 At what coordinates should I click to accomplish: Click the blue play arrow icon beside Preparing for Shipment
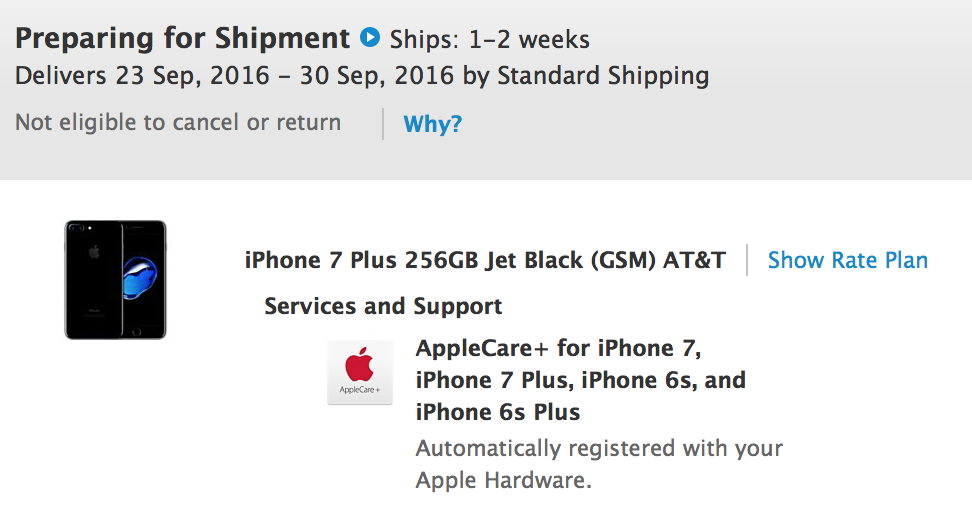coord(370,37)
